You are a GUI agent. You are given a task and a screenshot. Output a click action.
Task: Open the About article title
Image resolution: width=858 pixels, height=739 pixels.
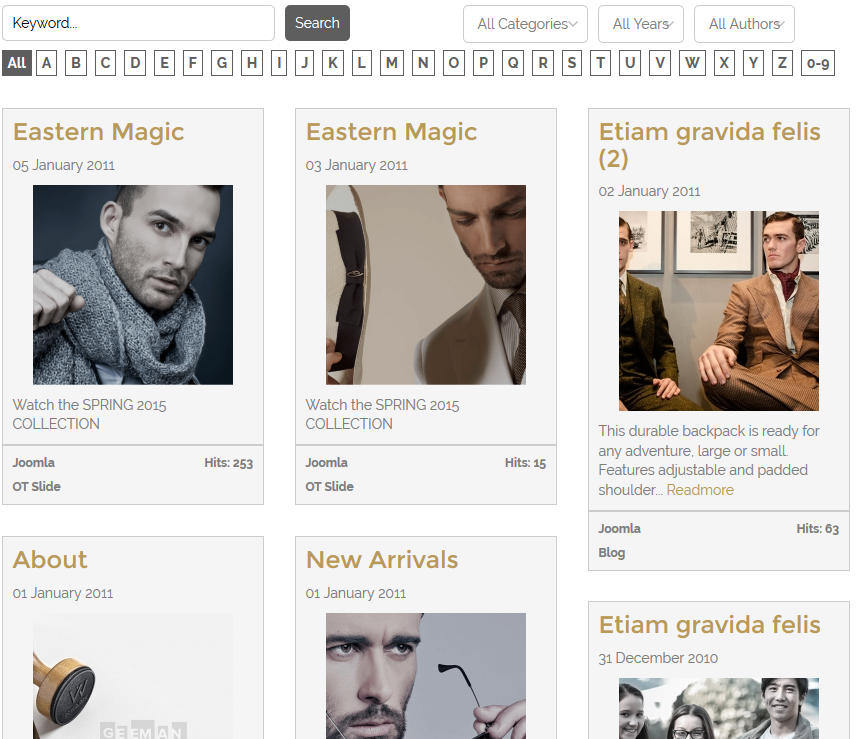tap(50, 560)
